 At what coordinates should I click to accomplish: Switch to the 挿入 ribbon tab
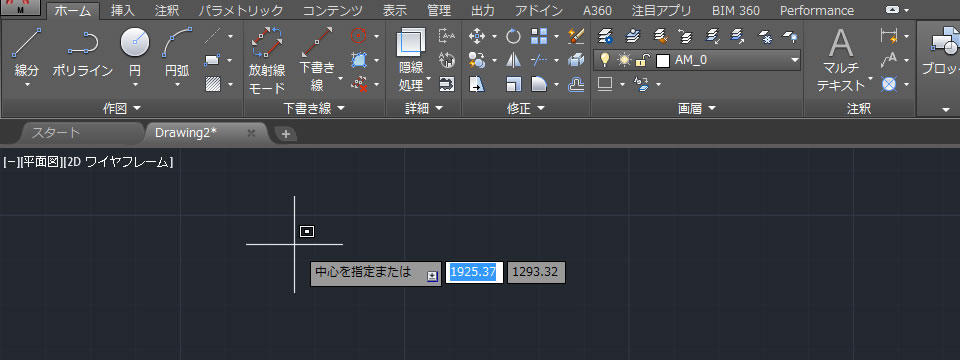(x=122, y=10)
